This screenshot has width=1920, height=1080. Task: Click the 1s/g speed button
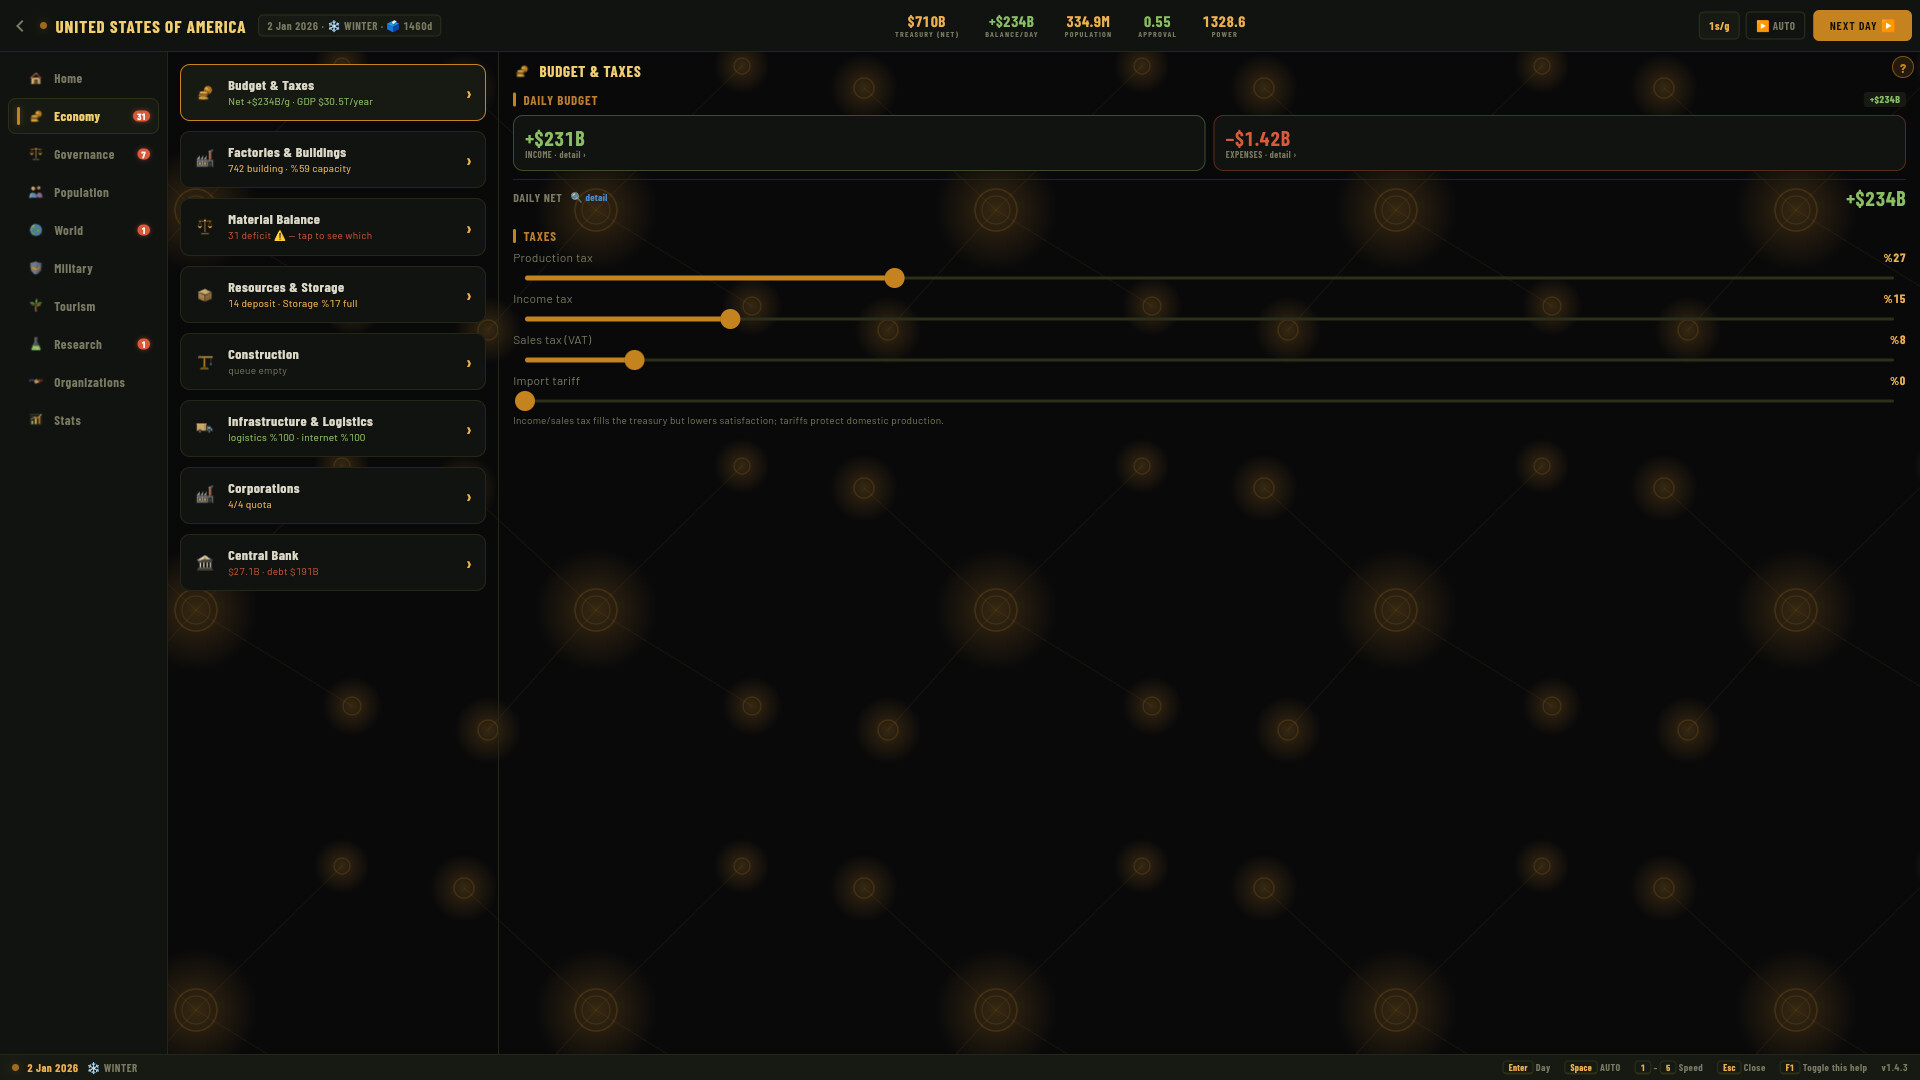coord(1719,26)
